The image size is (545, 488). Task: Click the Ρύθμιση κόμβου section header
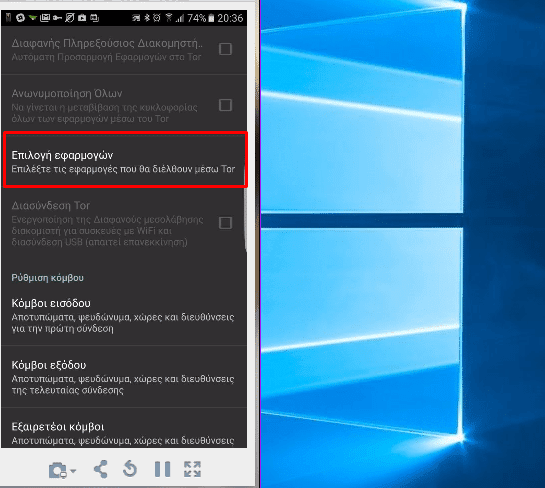click(48, 278)
